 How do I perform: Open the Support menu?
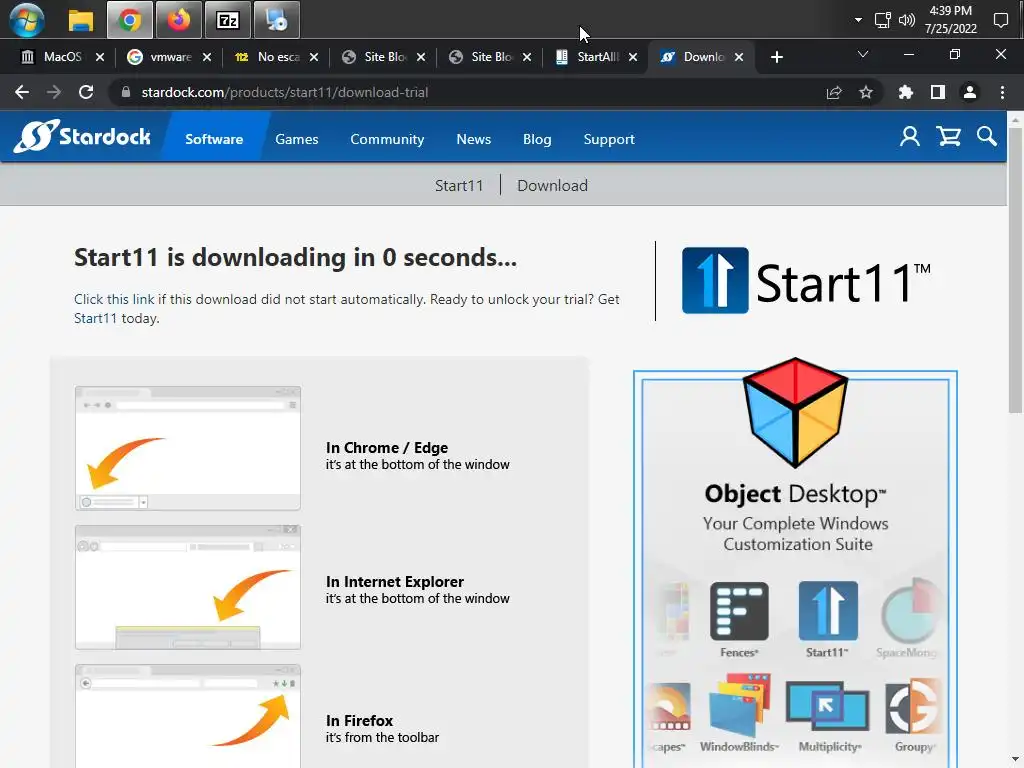click(609, 139)
